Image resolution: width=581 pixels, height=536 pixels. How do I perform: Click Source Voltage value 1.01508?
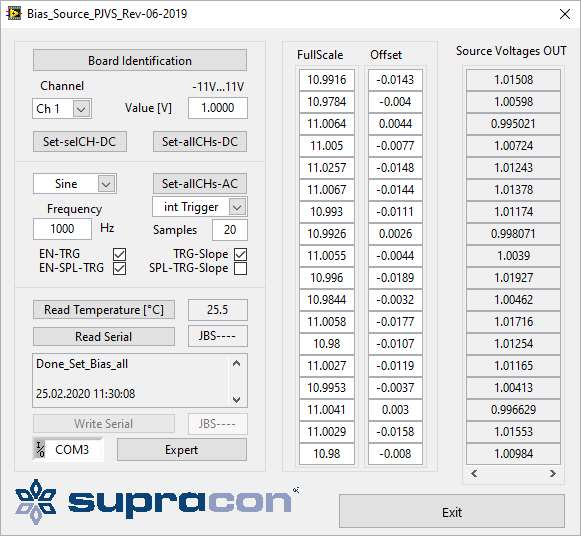pyautogui.click(x=513, y=80)
